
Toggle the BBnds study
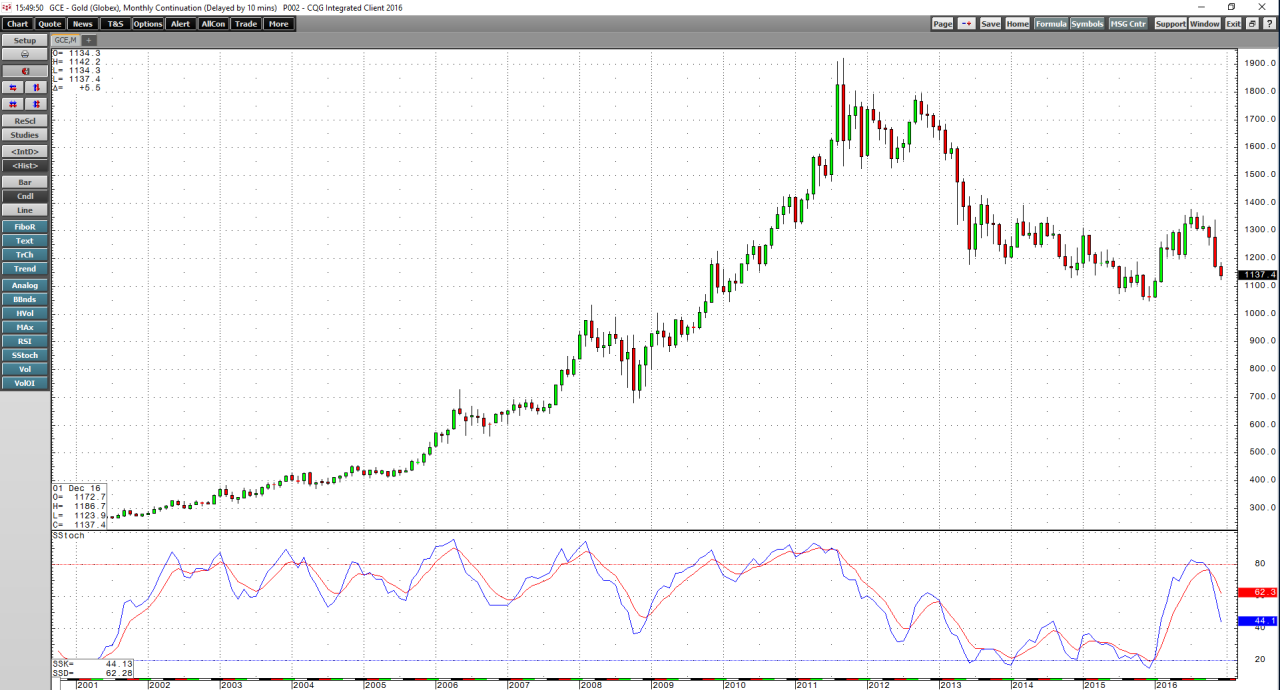(25, 299)
